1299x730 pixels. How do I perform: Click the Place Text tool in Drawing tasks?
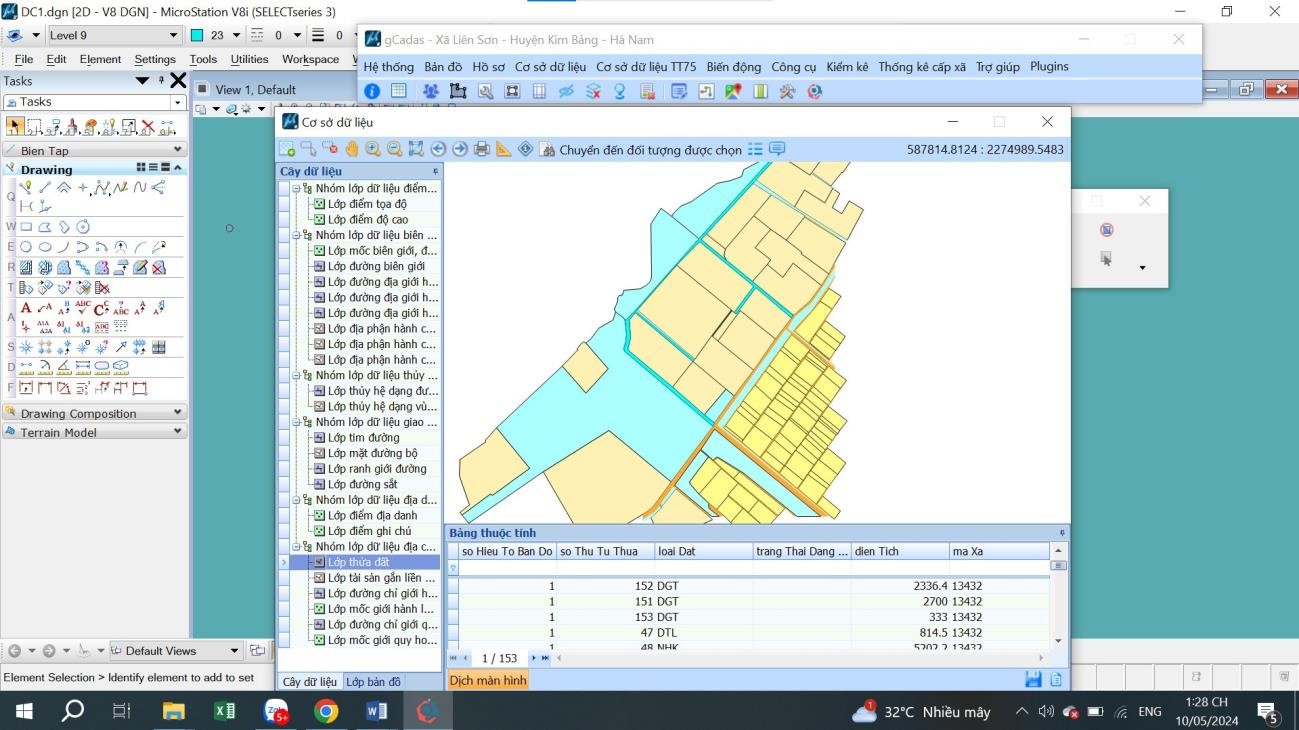(x=26, y=308)
